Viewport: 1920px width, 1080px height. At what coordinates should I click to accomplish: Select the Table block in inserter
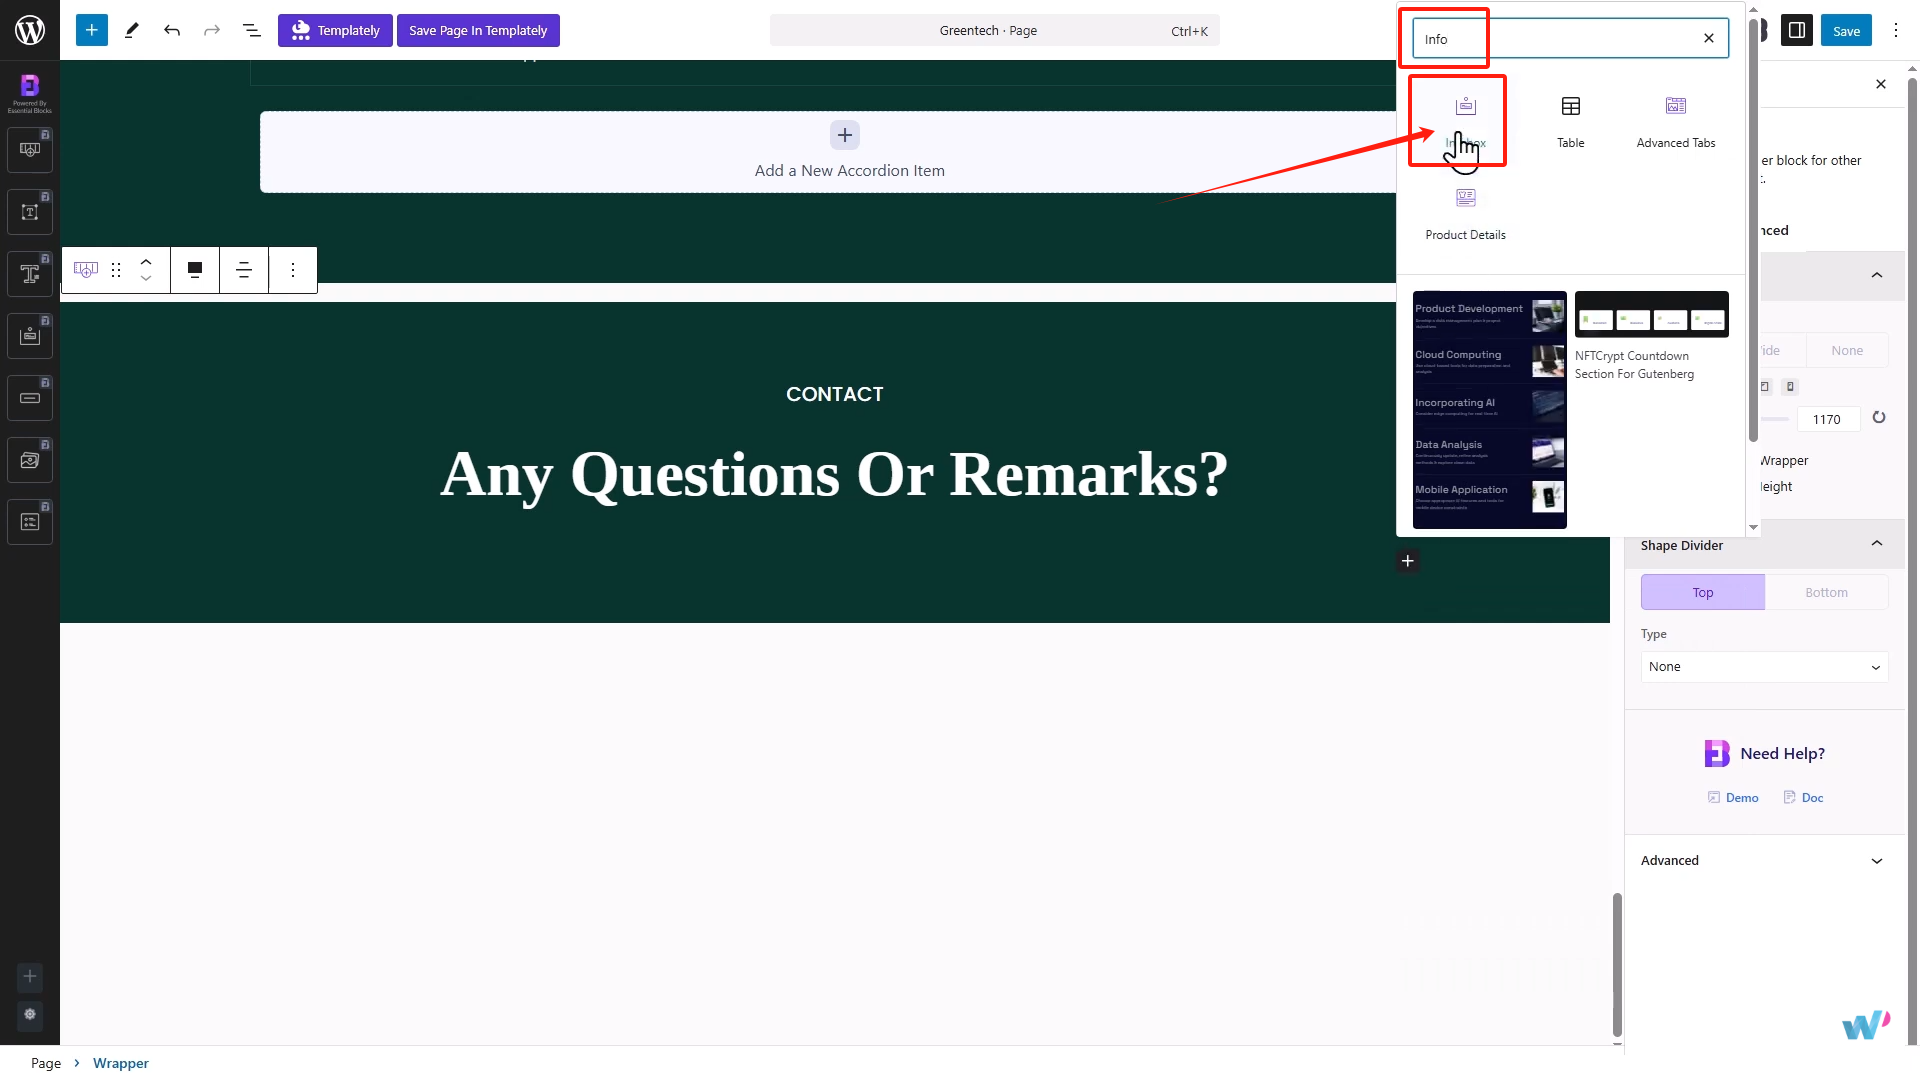[x=1570, y=120]
